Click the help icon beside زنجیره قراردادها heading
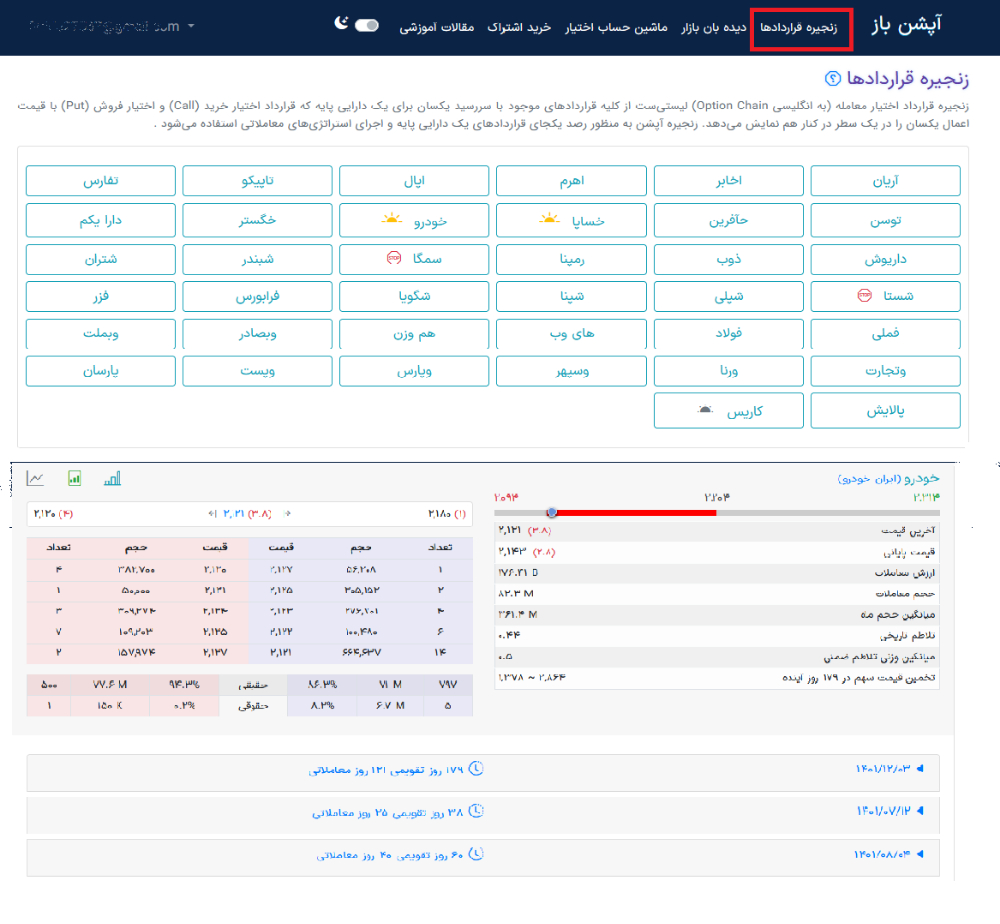The height and width of the screenshot is (924, 1000). [x=832, y=78]
